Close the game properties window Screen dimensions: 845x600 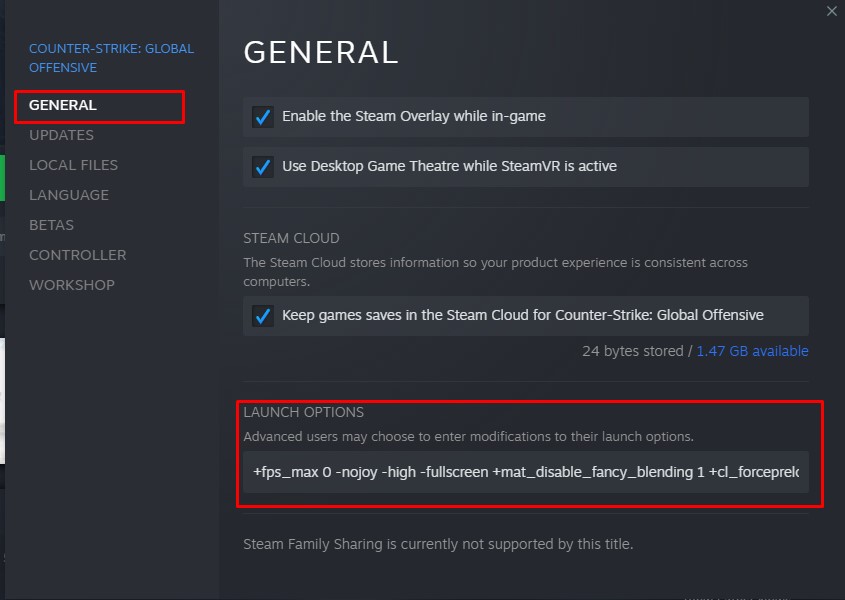coord(832,11)
